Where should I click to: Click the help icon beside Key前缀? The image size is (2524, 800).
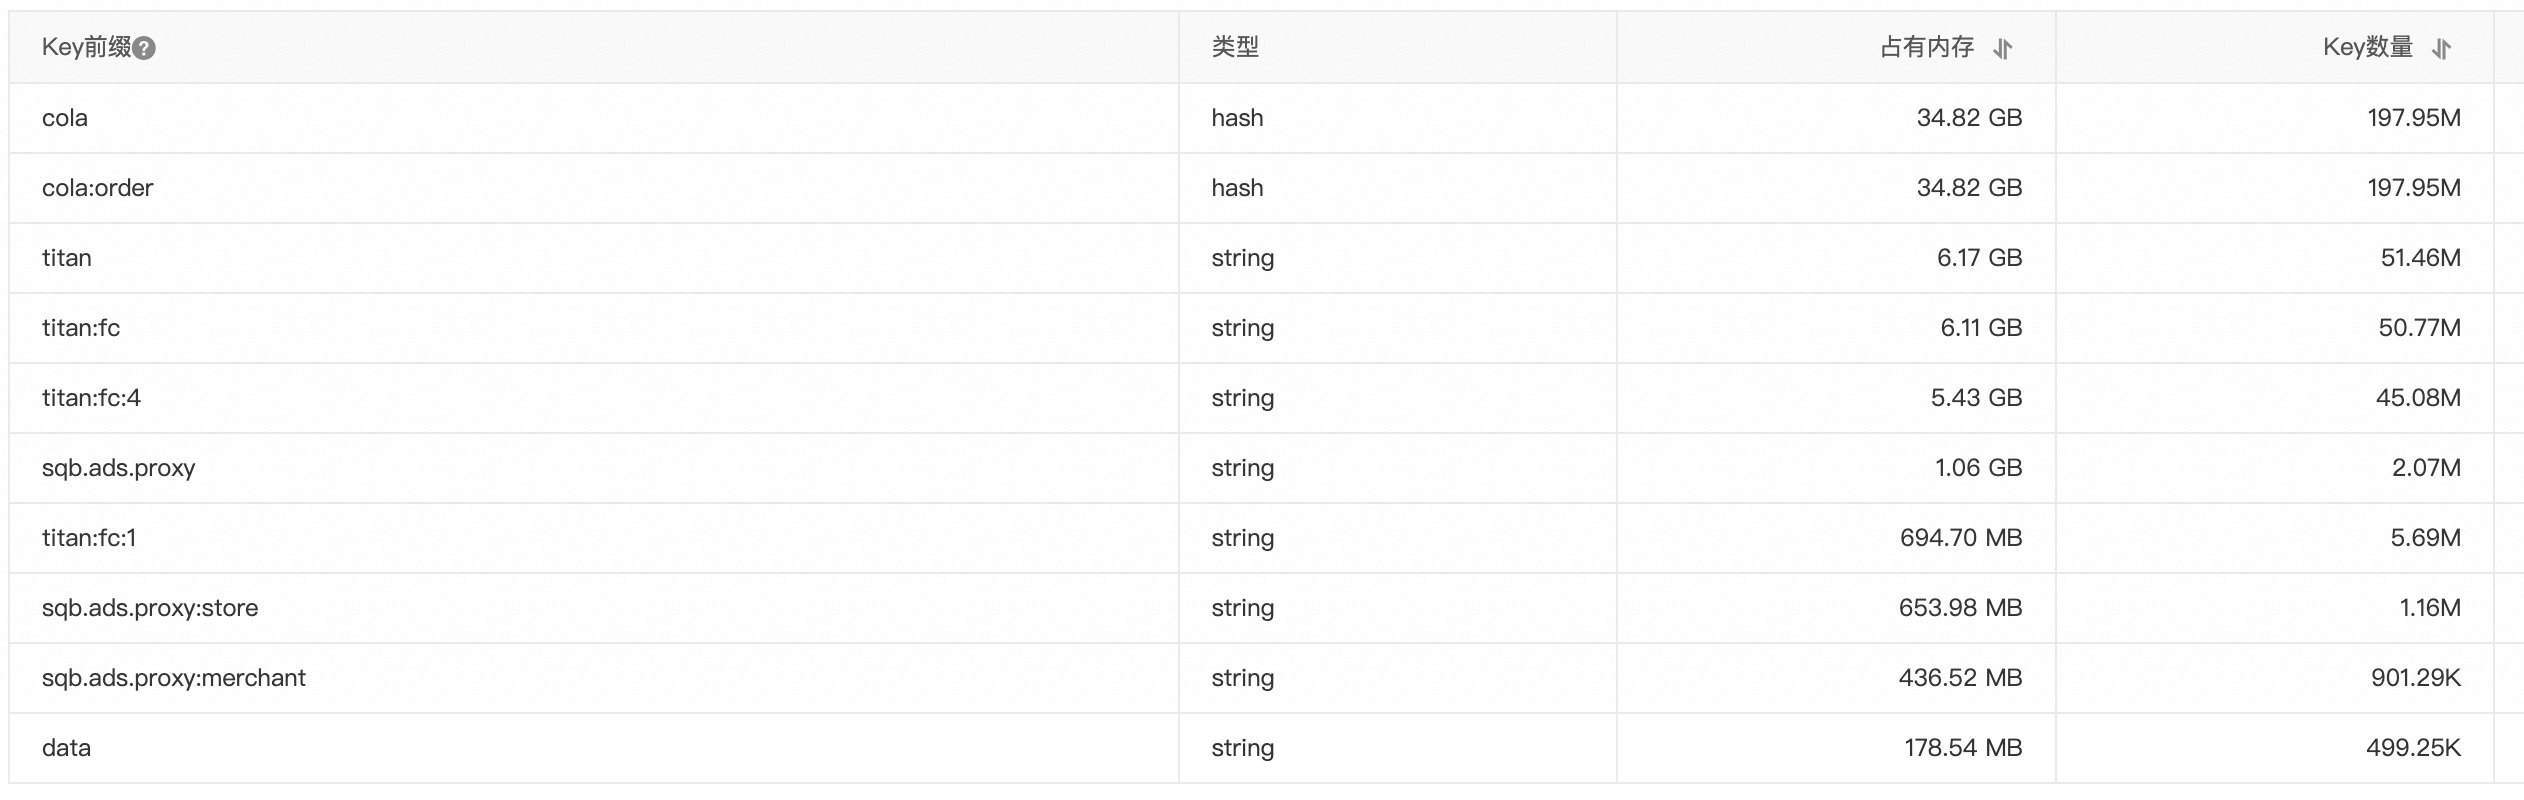pos(144,48)
